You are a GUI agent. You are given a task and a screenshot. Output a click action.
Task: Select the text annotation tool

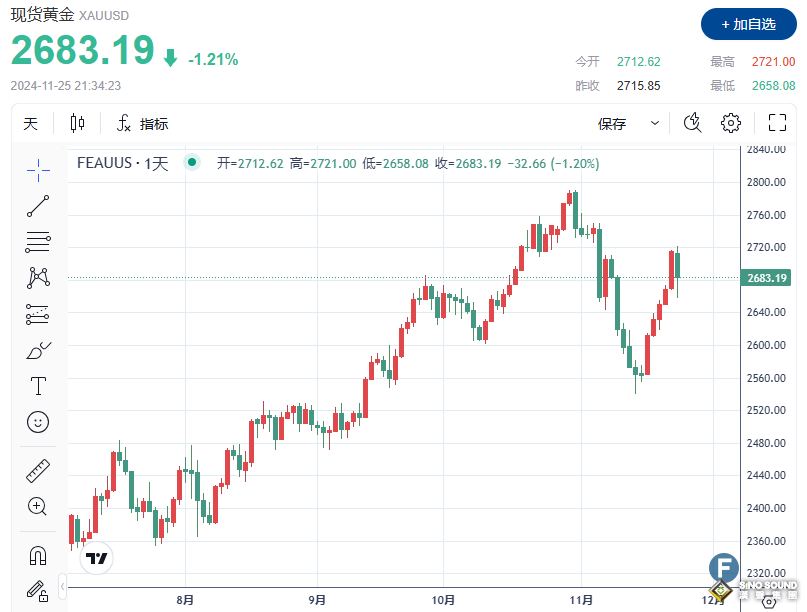38,386
